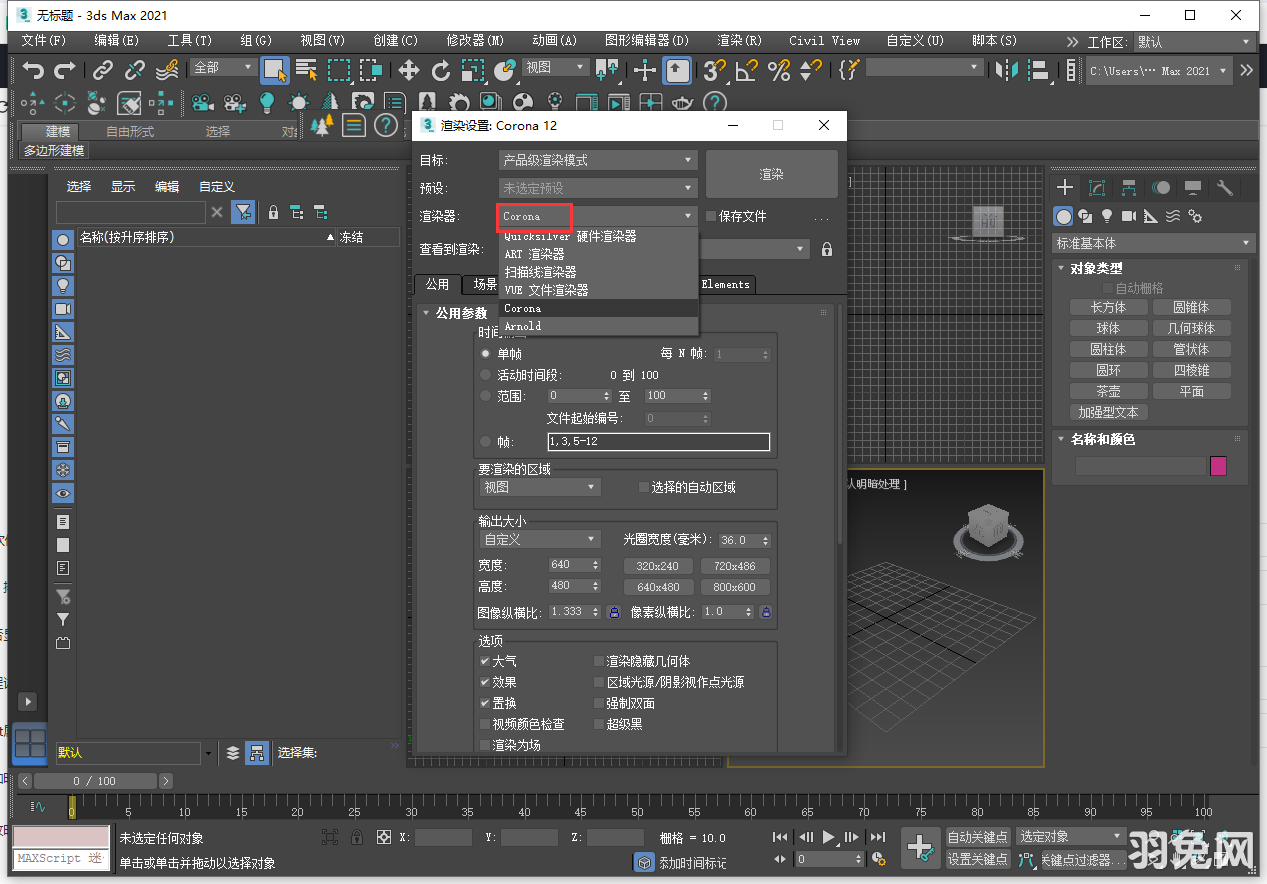
Task: Enable the 保存文件 checkbox
Action: tap(711, 216)
